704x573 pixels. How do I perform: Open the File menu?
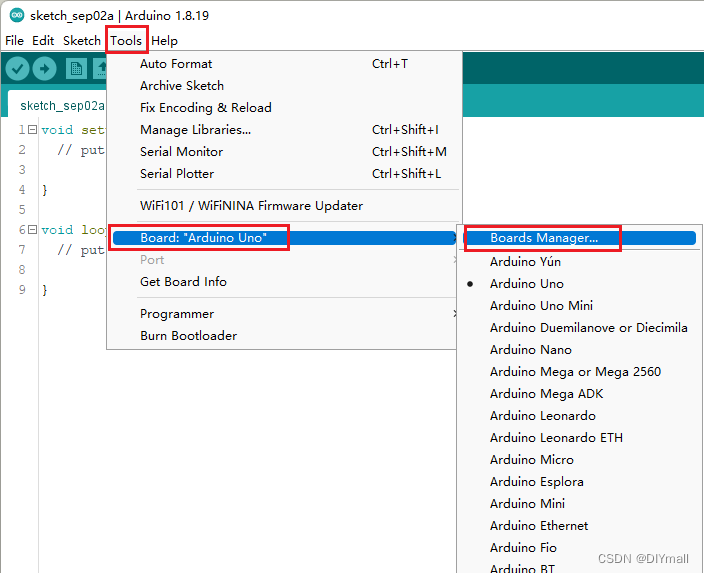tap(14, 41)
